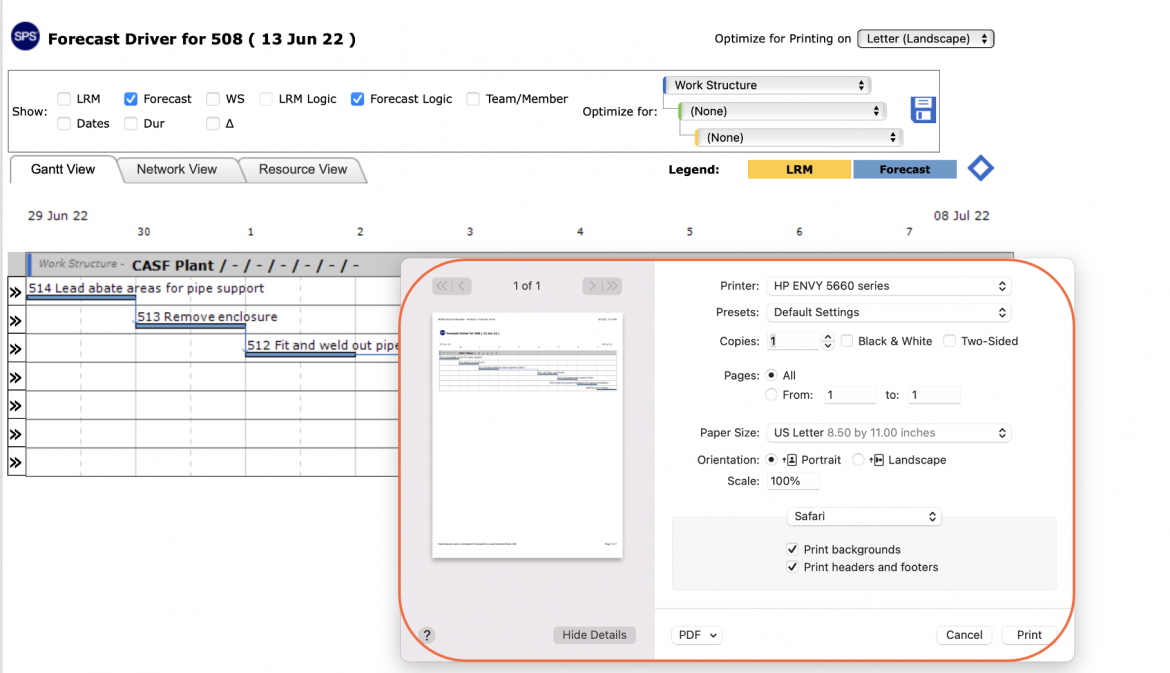The width and height of the screenshot is (1170, 673).
Task: Expand row arrows for 513 Remove enclosure
Action: (x=16, y=321)
